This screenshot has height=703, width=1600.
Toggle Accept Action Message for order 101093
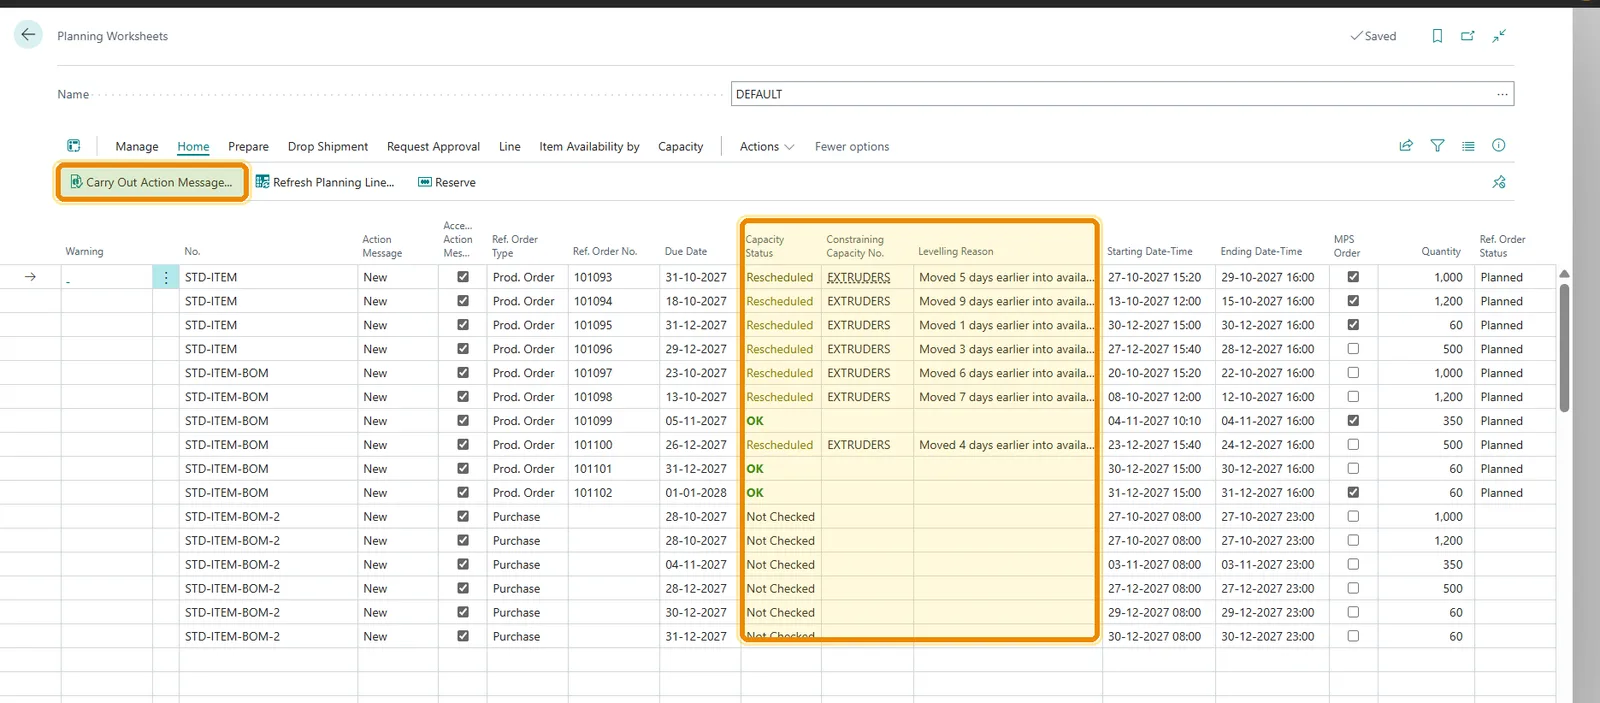click(x=463, y=277)
